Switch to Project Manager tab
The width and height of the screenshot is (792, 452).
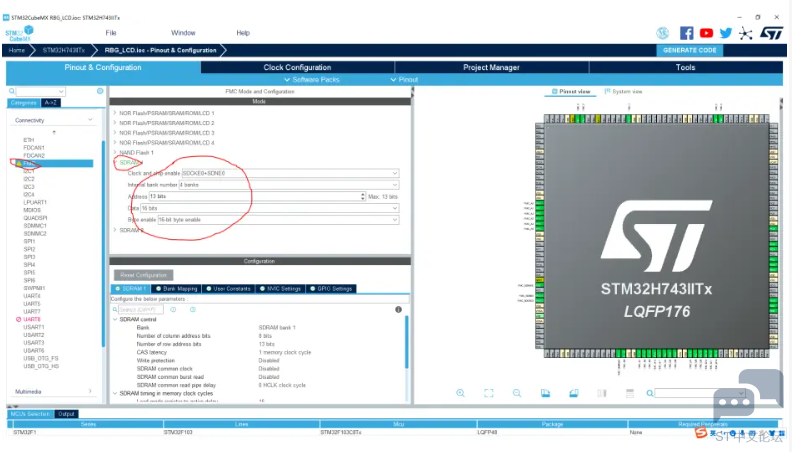(x=491, y=67)
